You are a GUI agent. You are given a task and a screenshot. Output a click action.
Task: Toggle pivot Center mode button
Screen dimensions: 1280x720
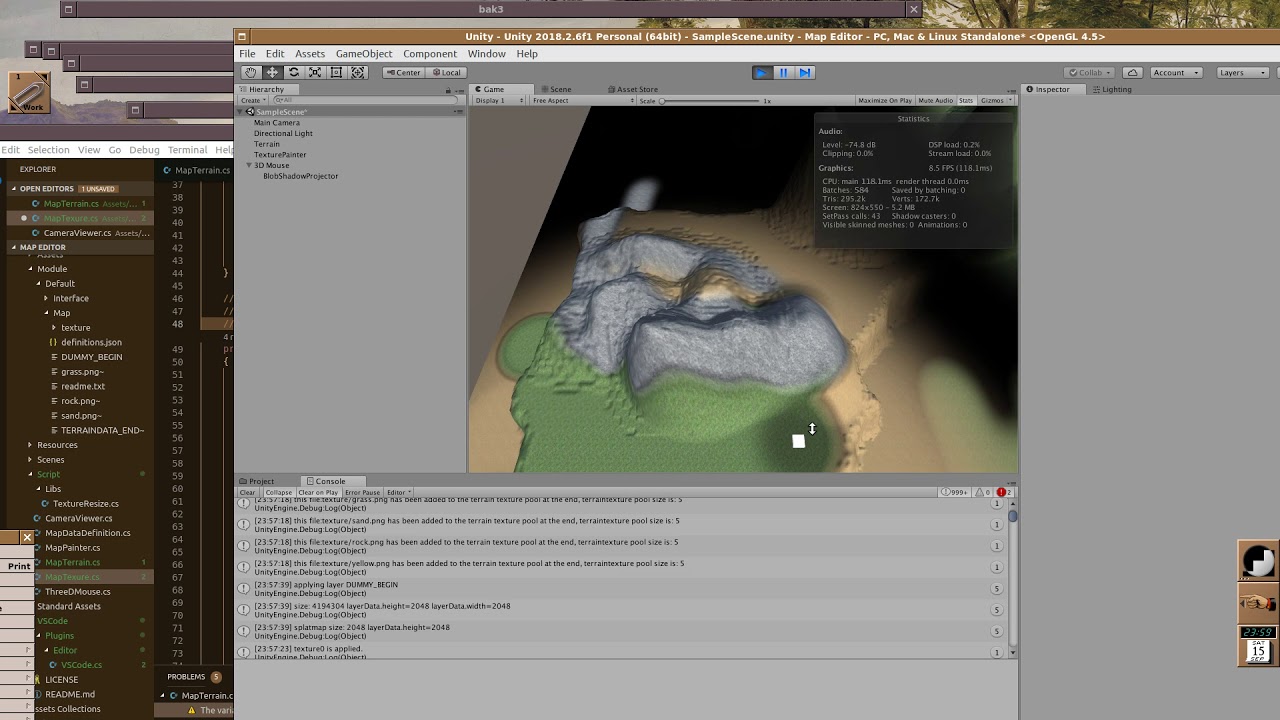403,72
